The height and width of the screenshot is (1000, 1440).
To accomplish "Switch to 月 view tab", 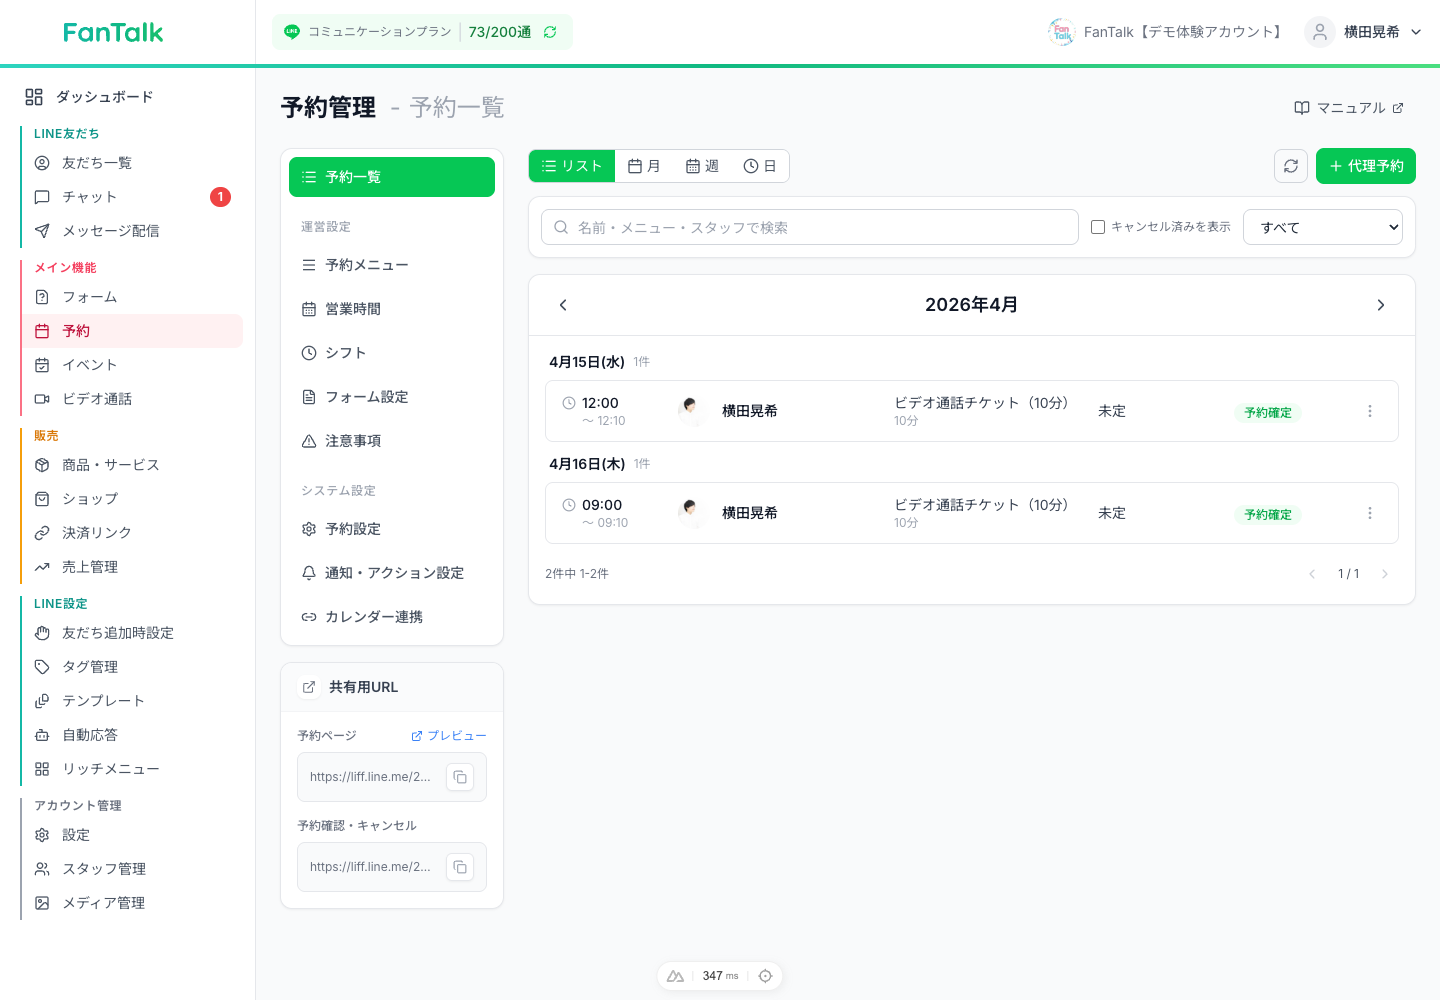I will [644, 166].
